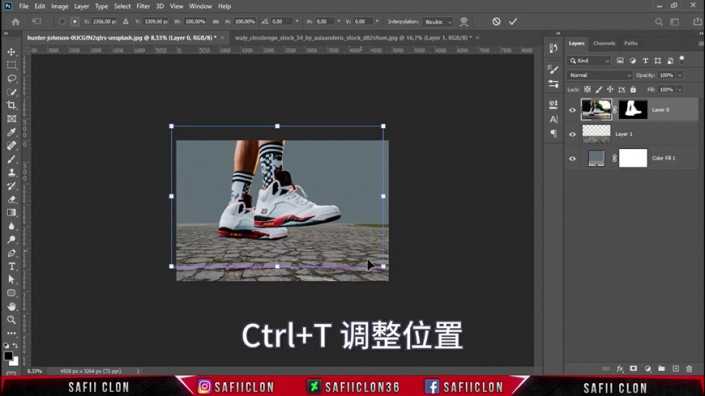Add layer style fx icon
The height and width of the screenshot is (396, 705).
(x=620, y=369)
